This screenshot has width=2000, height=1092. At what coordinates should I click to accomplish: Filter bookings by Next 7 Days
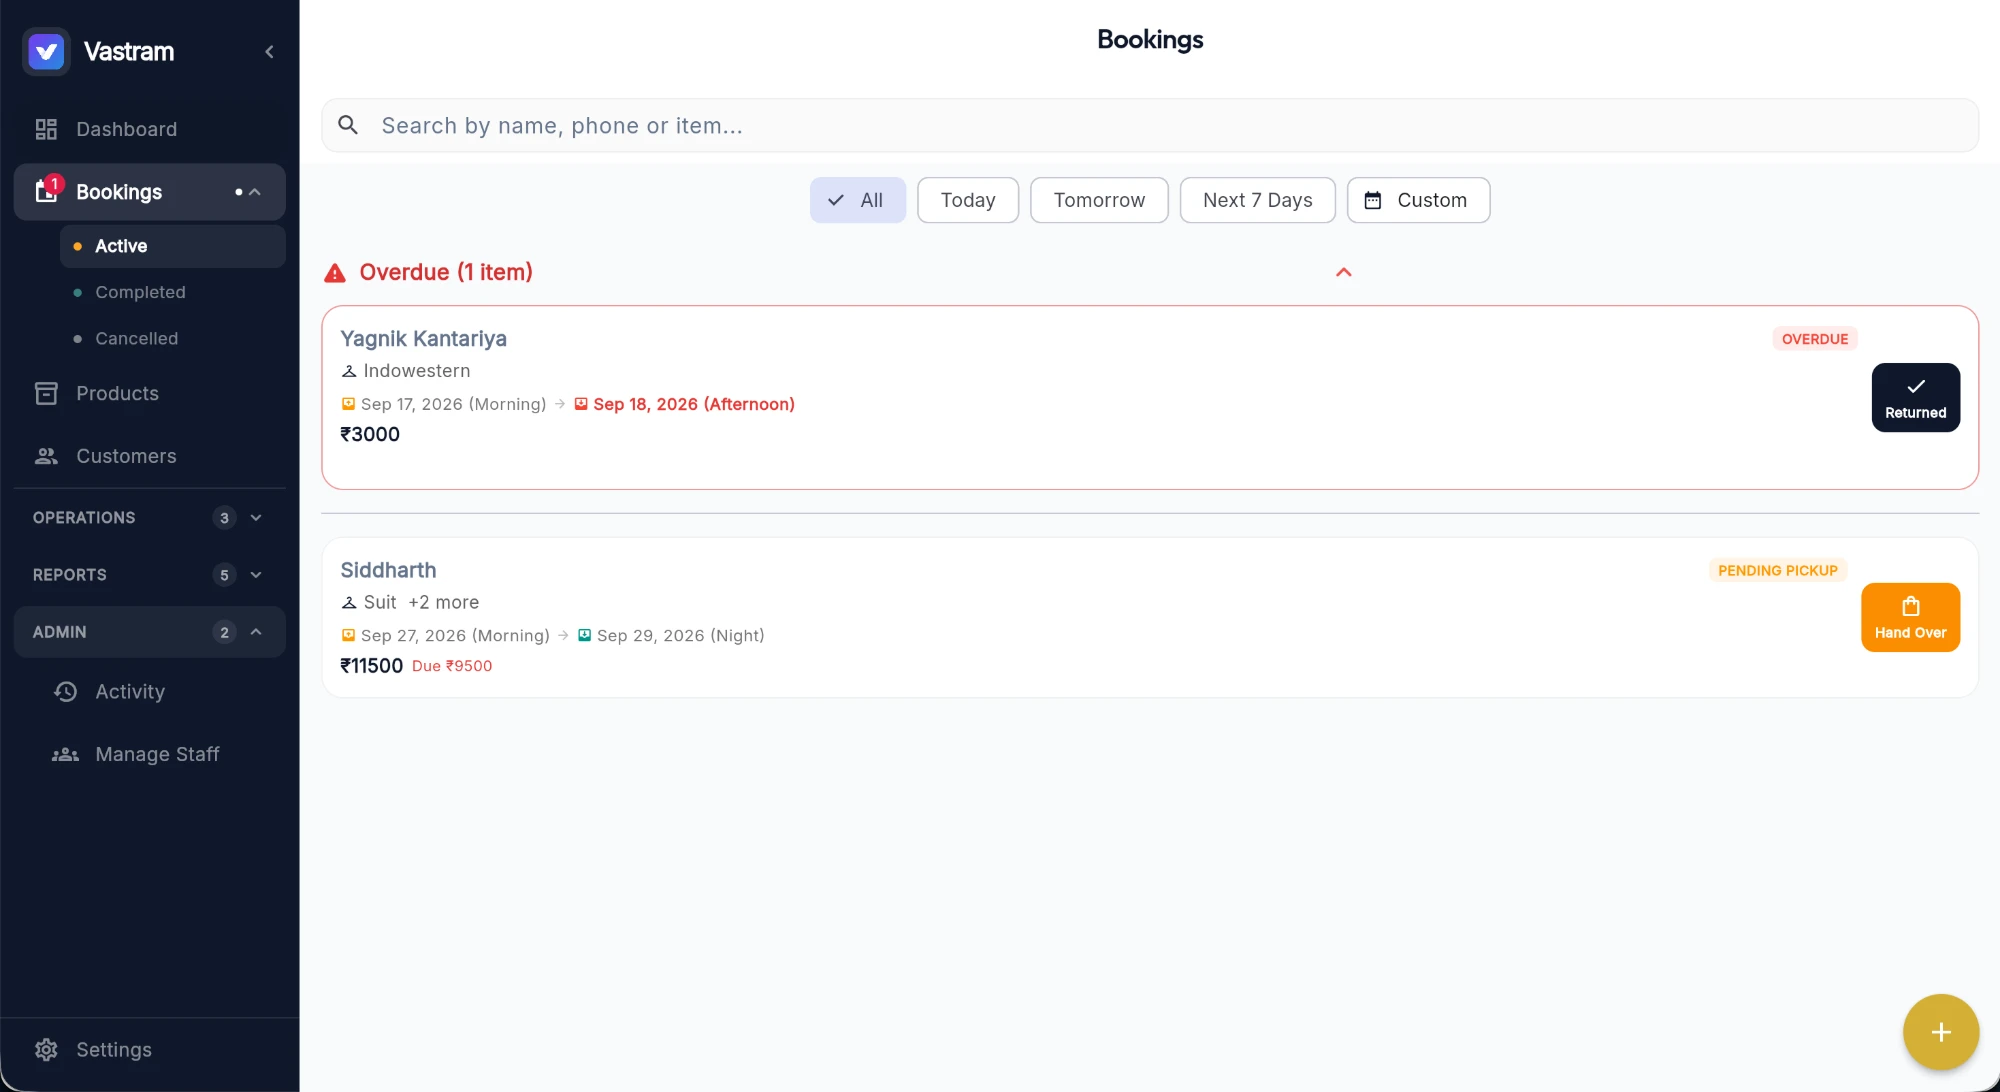coord(1258,200)
